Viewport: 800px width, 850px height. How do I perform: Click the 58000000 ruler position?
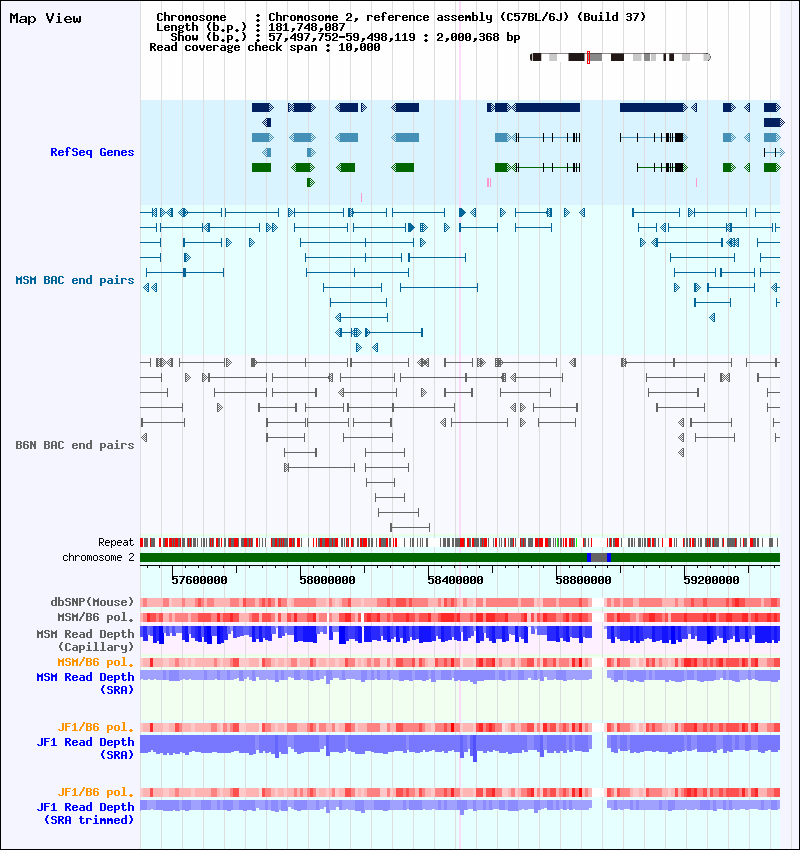click(327, 580)
